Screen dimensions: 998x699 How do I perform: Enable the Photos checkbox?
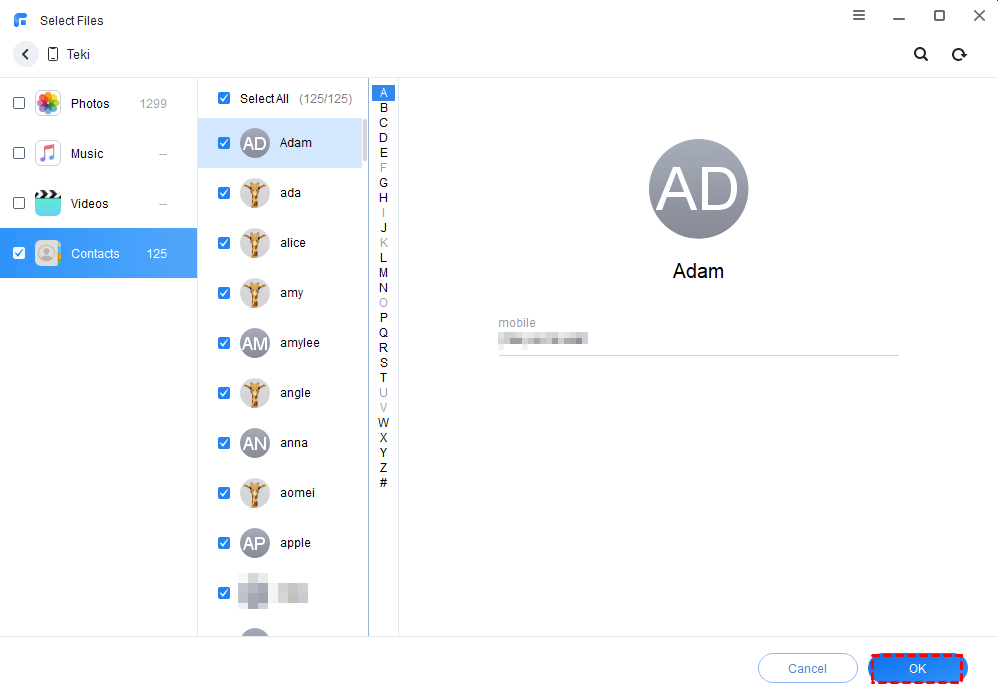pyautogui.click(x=19, y=103)
